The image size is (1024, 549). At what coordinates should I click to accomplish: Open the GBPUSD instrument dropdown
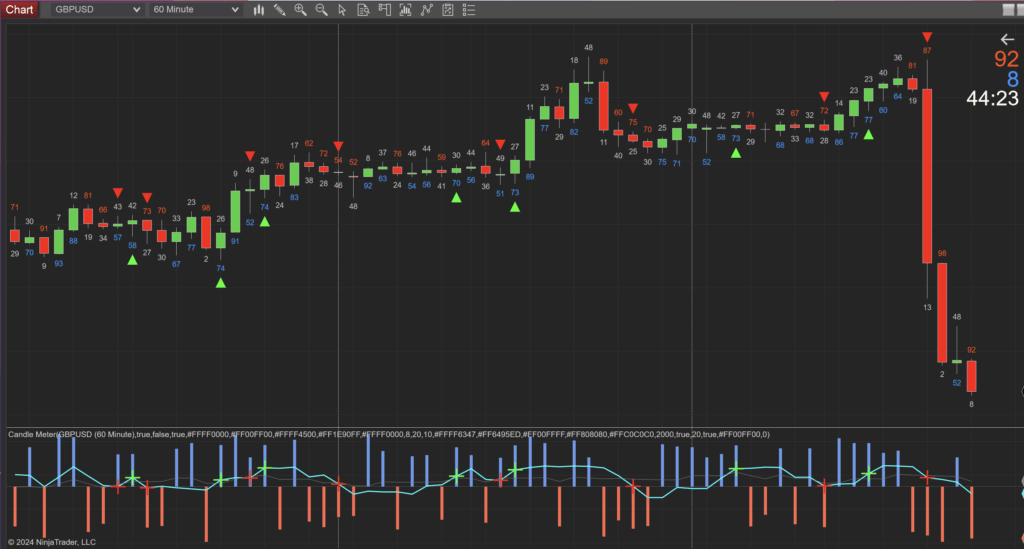pos(96,10)
